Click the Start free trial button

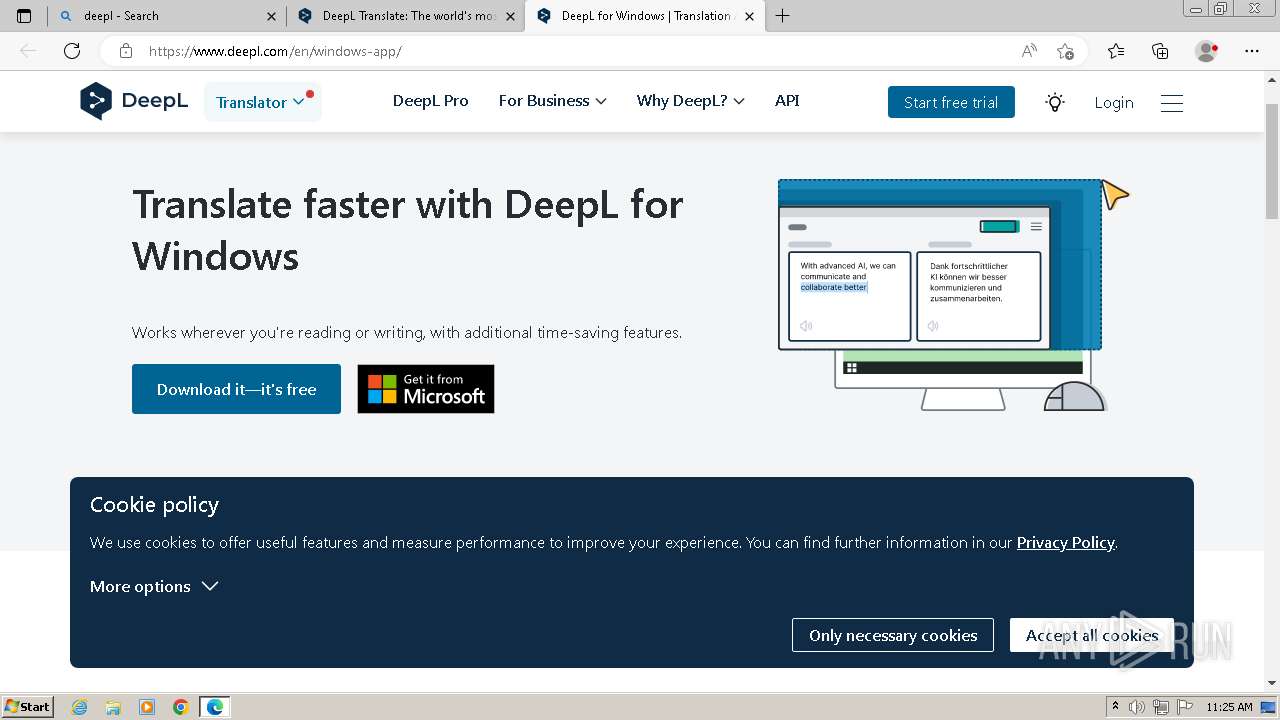click(951, 102)
